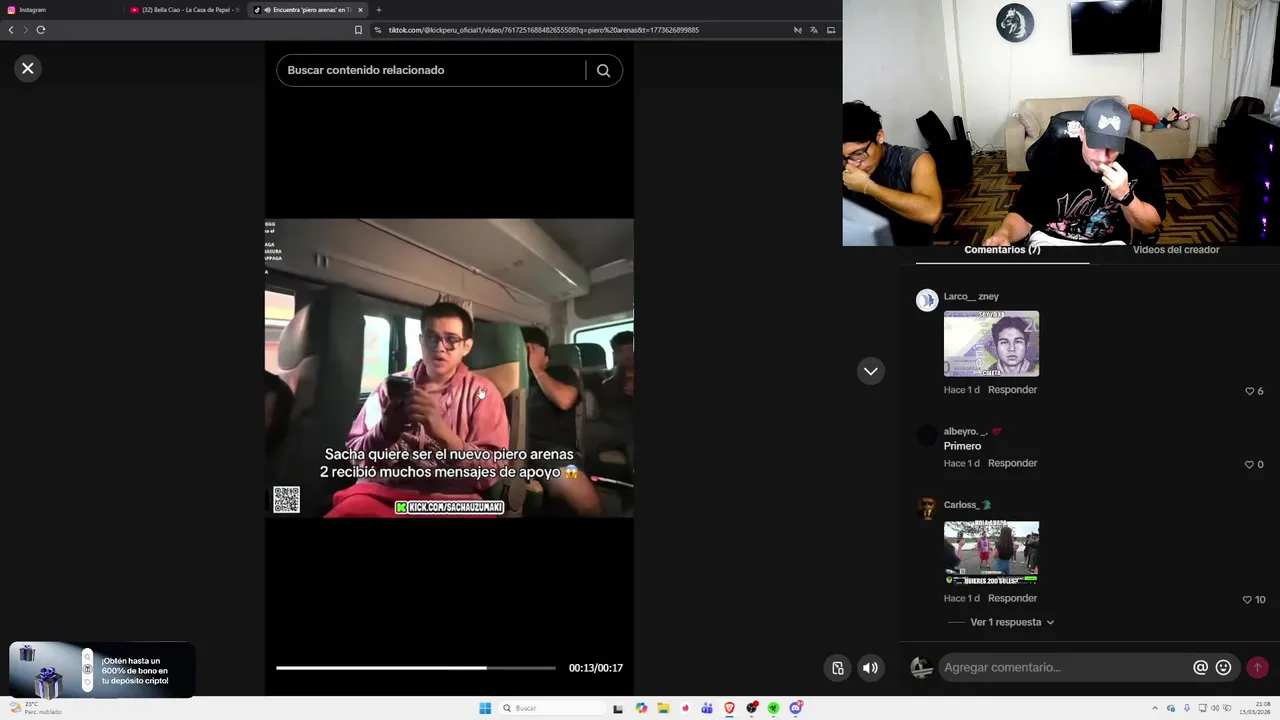Go to next video with down chevron
Image resolution: width=1280 pixels, height=720 pixels.
871,371
